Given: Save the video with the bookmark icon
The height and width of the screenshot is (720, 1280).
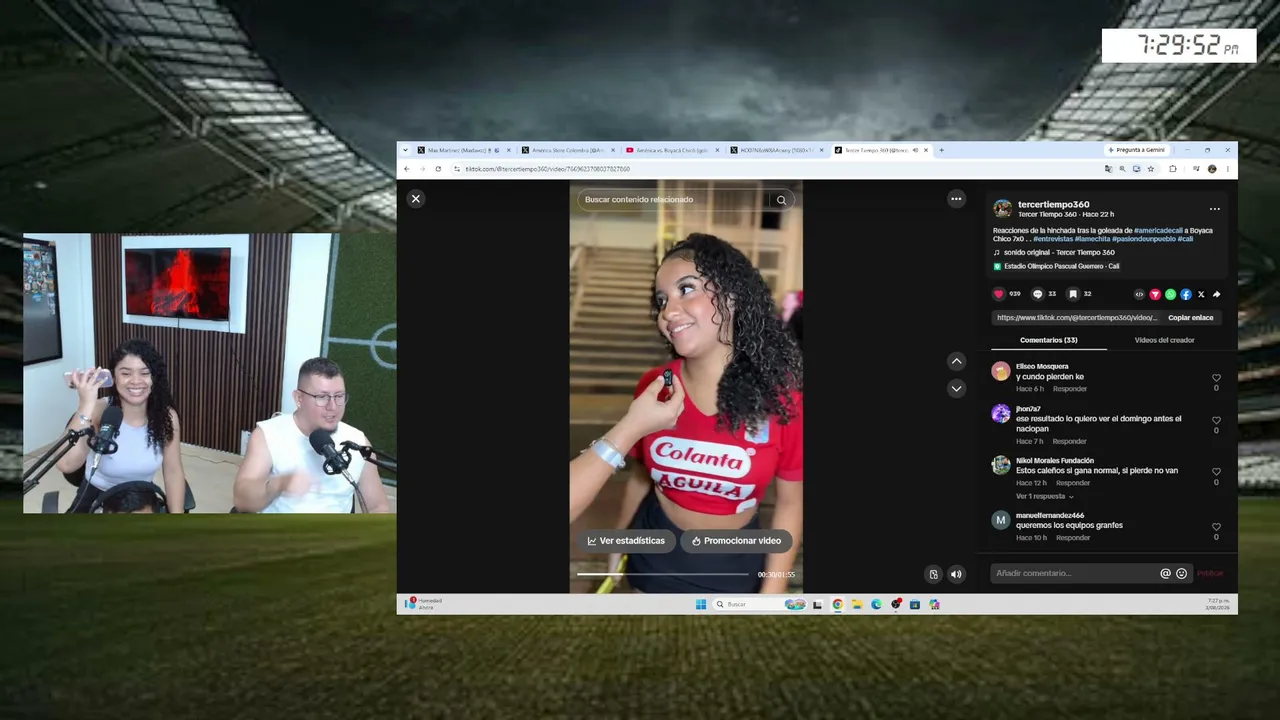Looking at the screenshot, I should [1072, 294].
